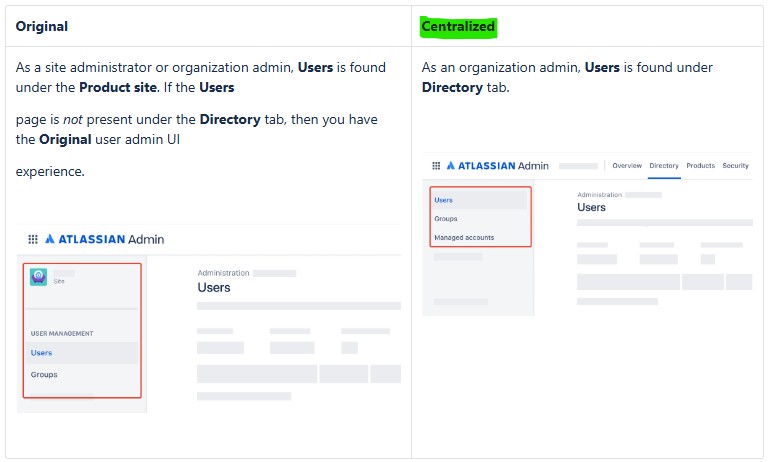
Task: Switch to the Directory tab
Action: click(x=664, y=165)
